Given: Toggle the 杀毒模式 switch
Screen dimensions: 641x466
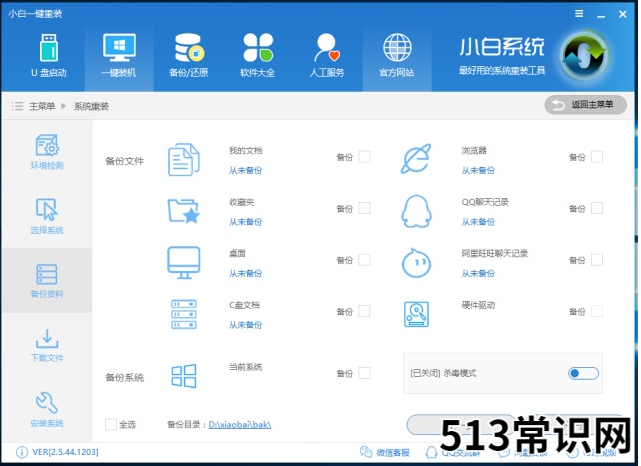Looking at the screenshot, I should pyautogui.click(x=583, y=373).
